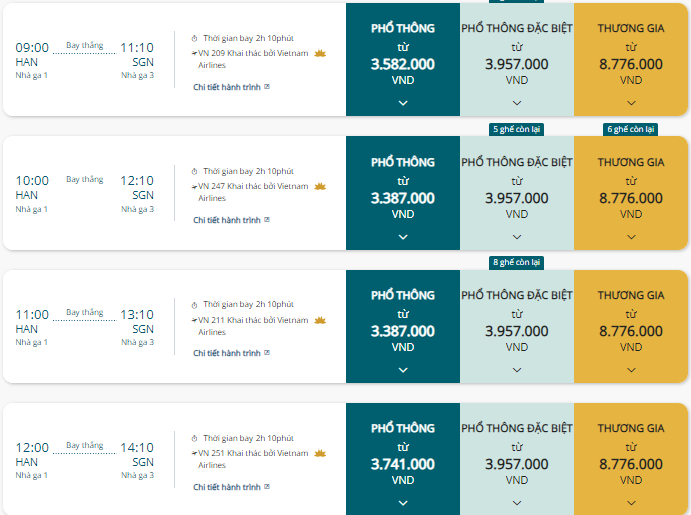Expand Phổ Thông Đặc Biệt chevron on 11:00 flight
This screenshot has width=691, height=515.
(x=517, y=370)
